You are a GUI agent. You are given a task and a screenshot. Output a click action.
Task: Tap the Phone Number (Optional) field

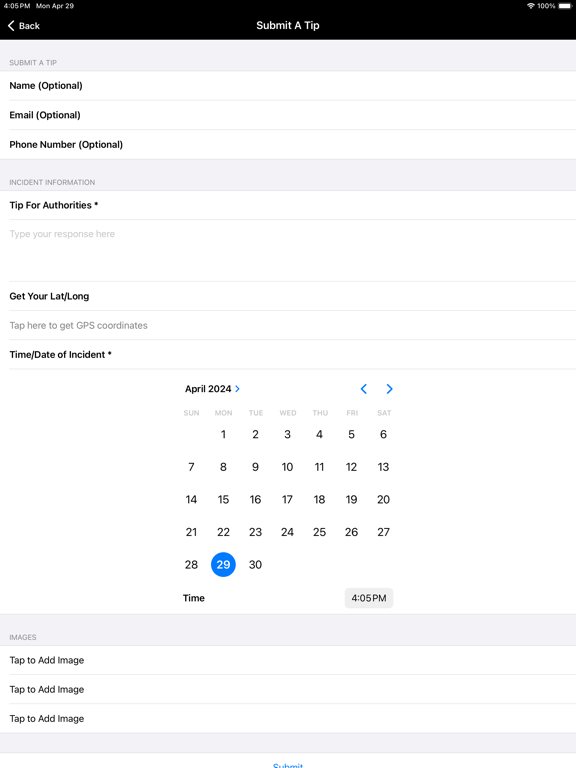tap(288, 144)
